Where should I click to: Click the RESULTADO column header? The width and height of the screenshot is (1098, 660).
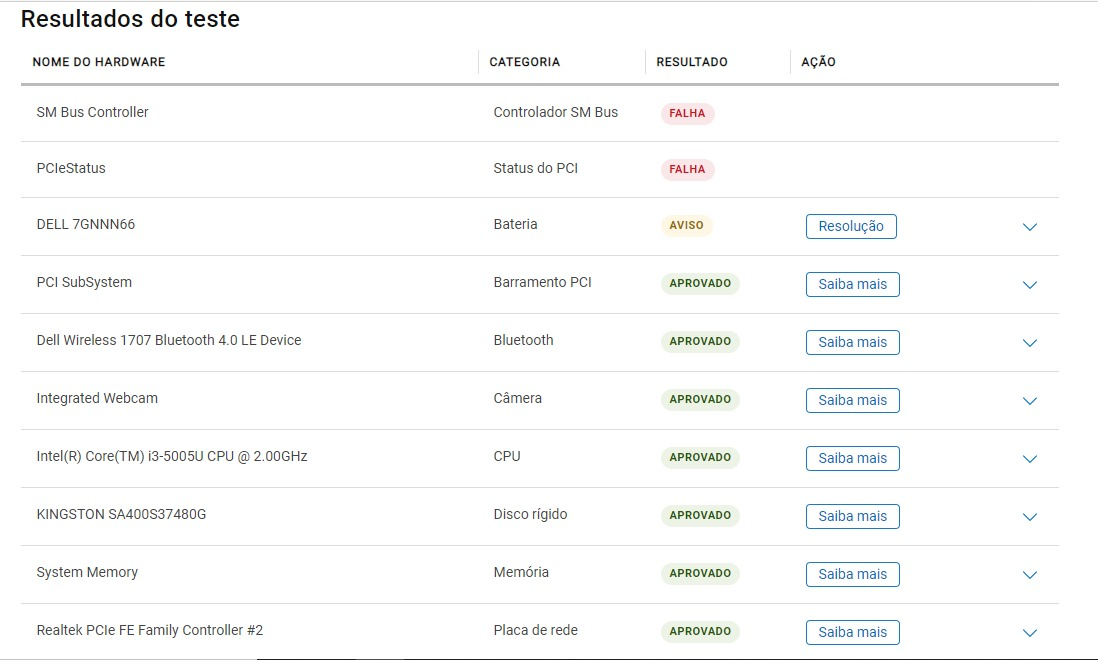pyautogui.click(x=692, y=62)
